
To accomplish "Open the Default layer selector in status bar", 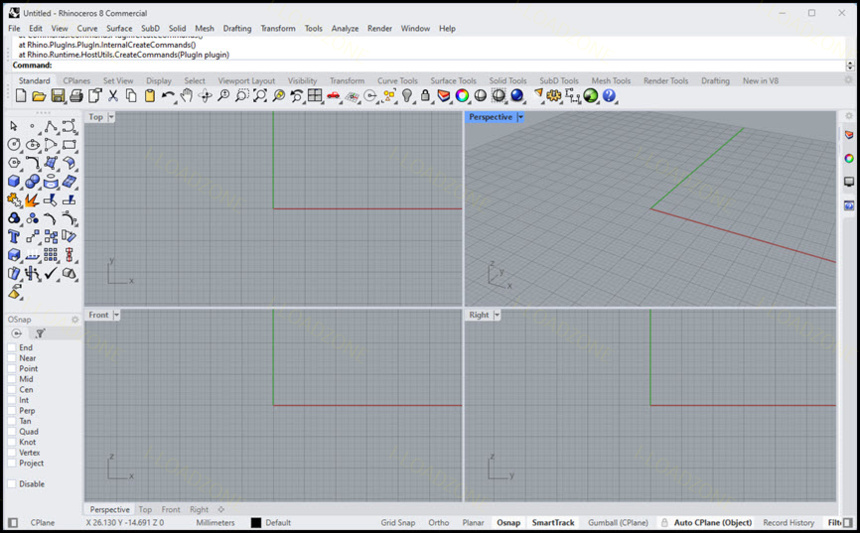I will coord(278,523).
